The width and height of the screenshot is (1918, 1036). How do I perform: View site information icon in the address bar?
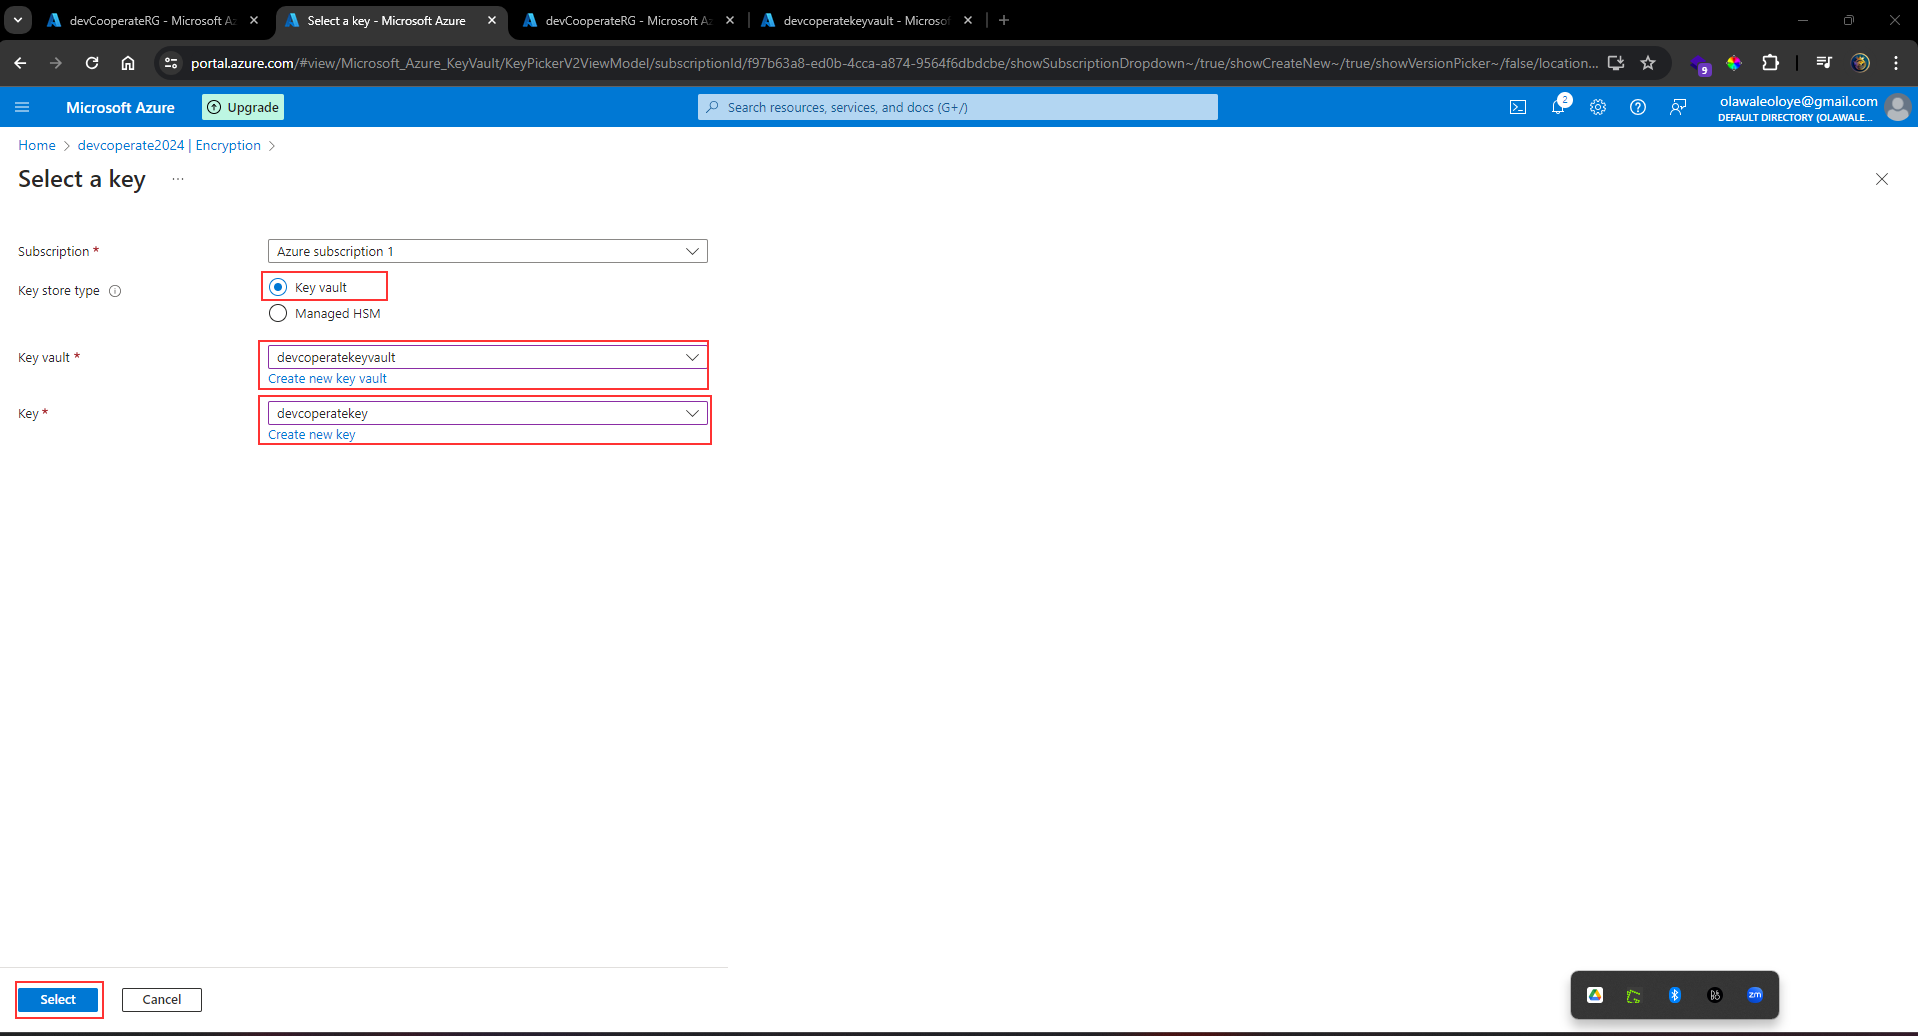click(x=171, y=63)
